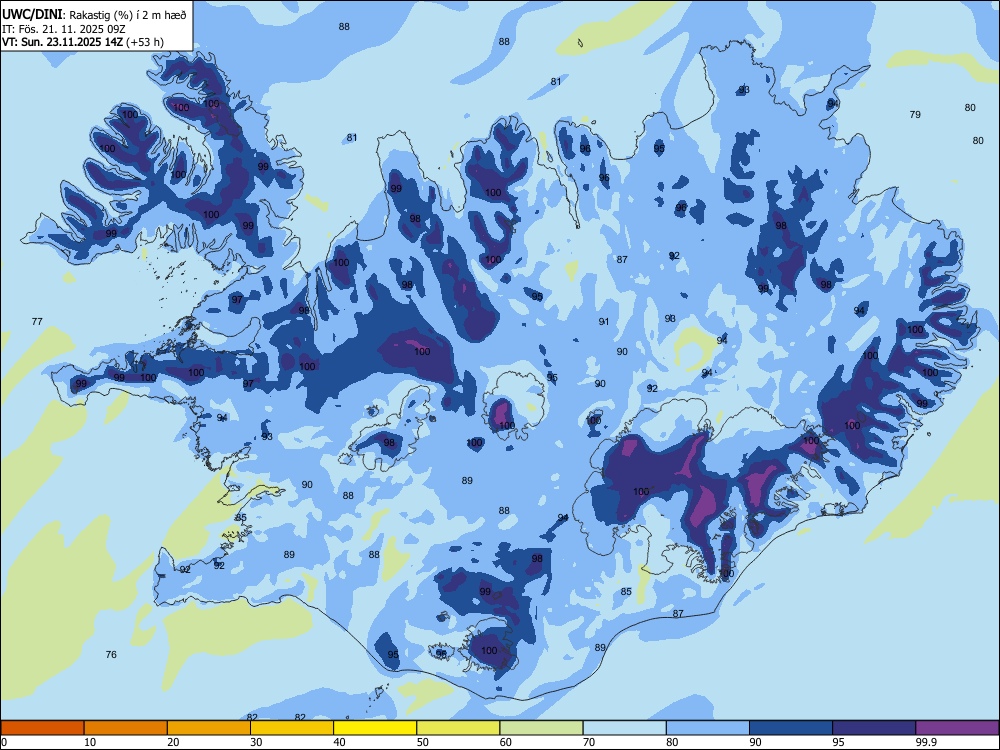Screen dimensions: 1000x750
Task: Click the '79' humidity value on the map
Action: (x=915, y=115)
